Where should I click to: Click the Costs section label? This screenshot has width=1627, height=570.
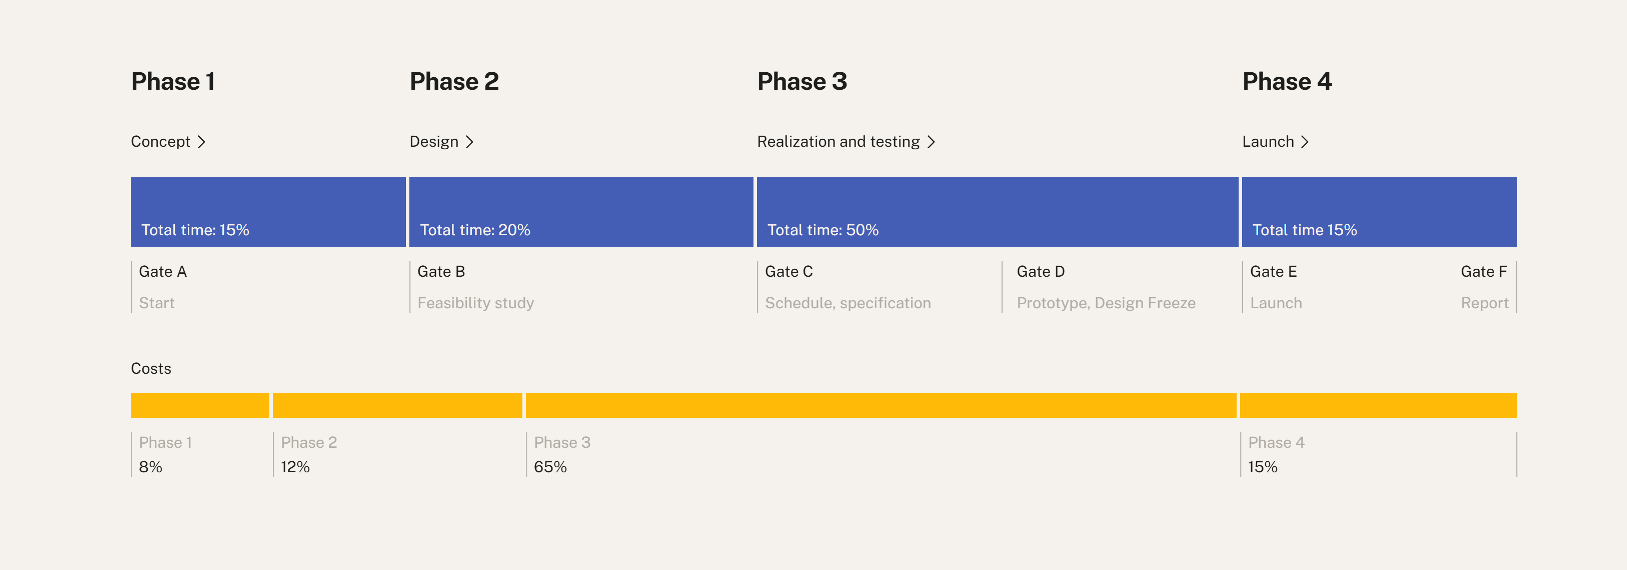point(151,369)
